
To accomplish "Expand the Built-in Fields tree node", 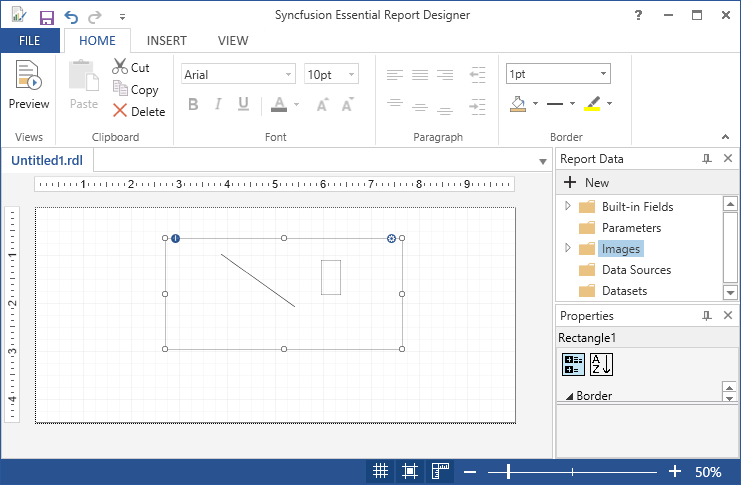I will (568, 206).
